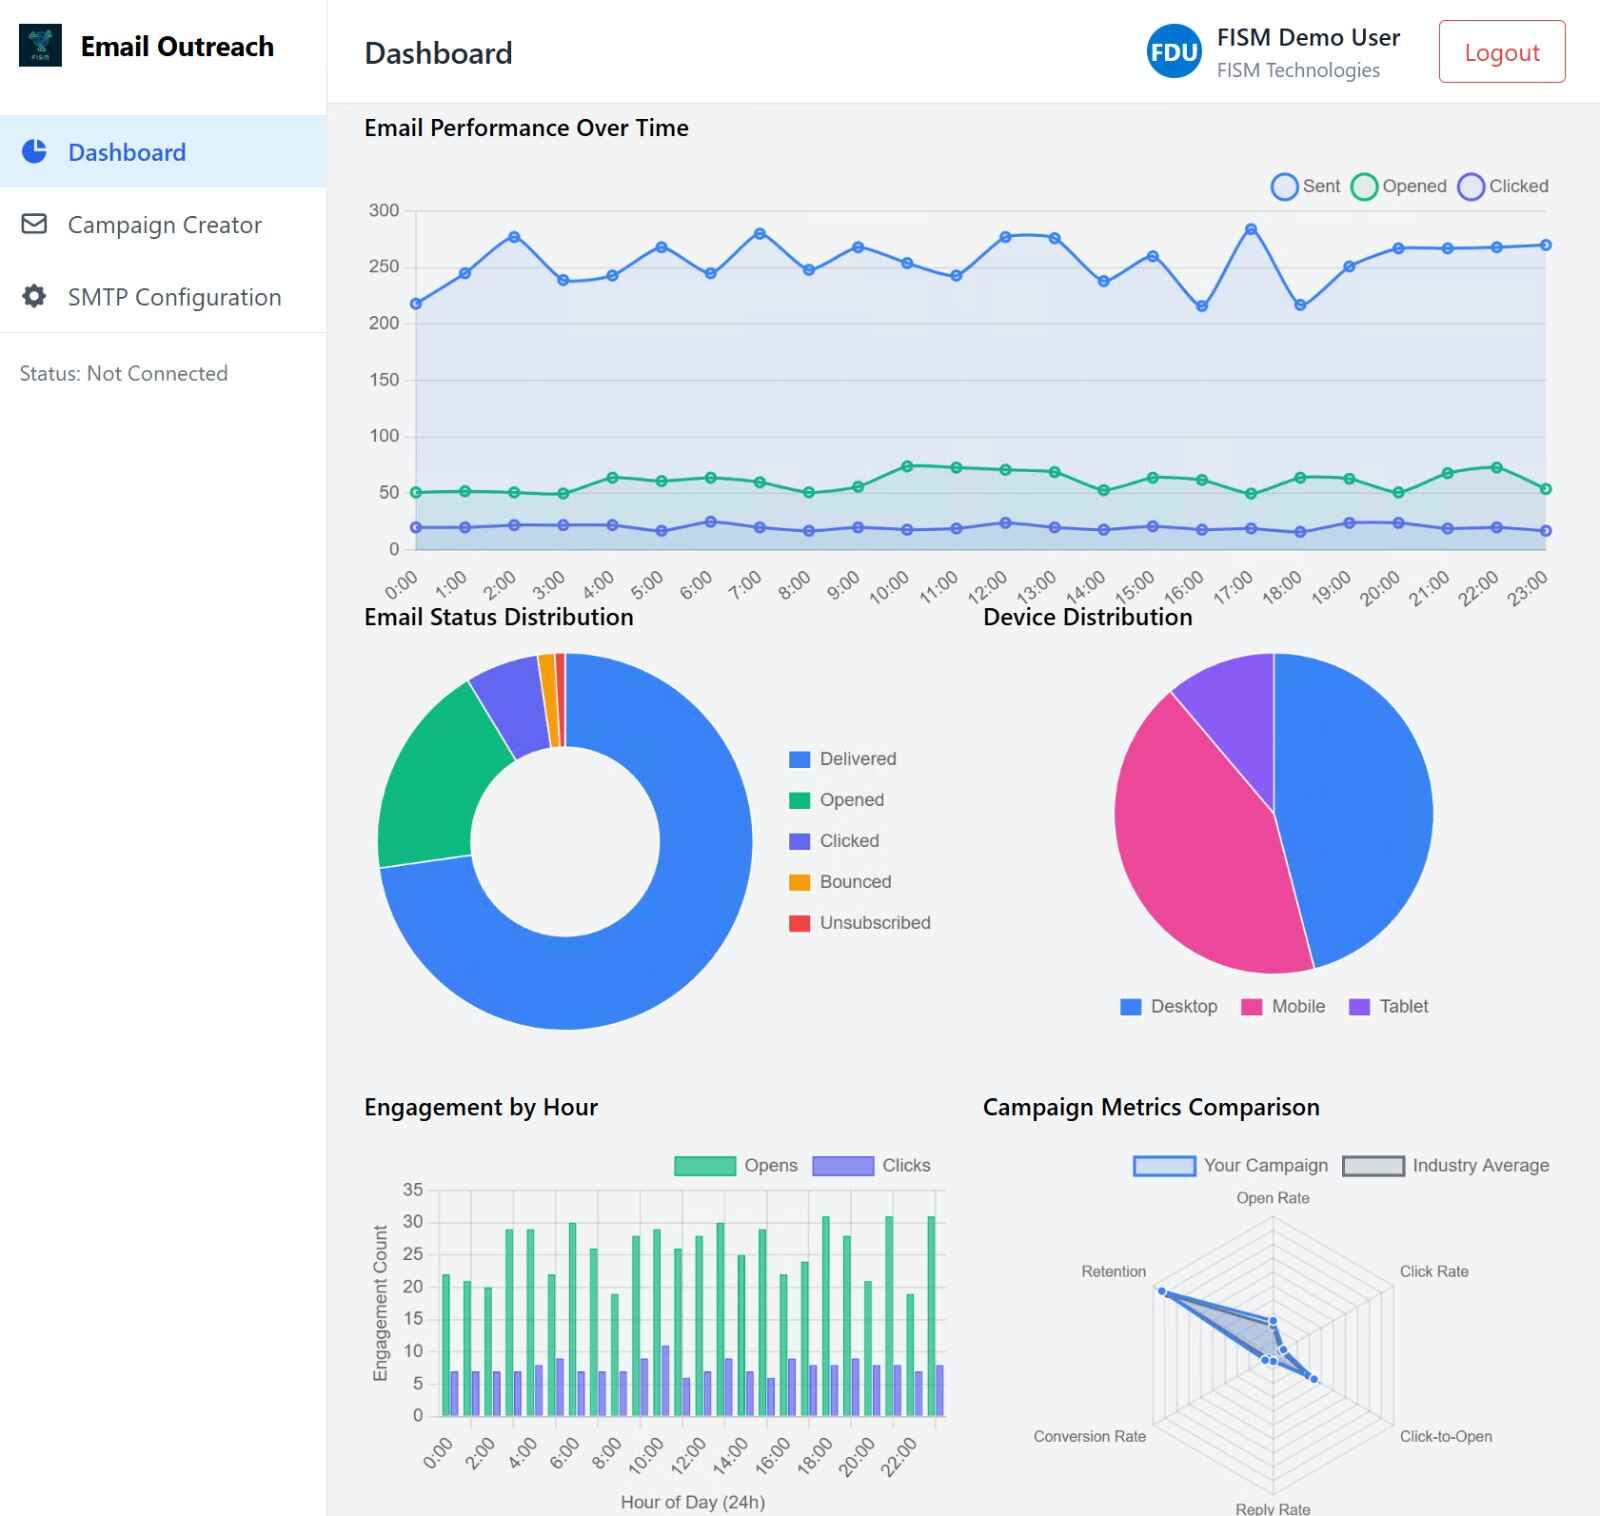
Task: Click the FISM Demo User name
Action: (1307, 38)
